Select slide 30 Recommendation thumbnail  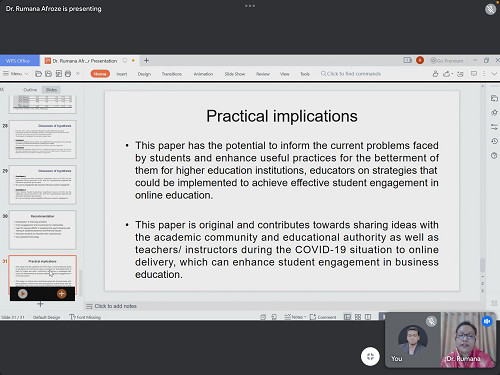pos(43,230)
